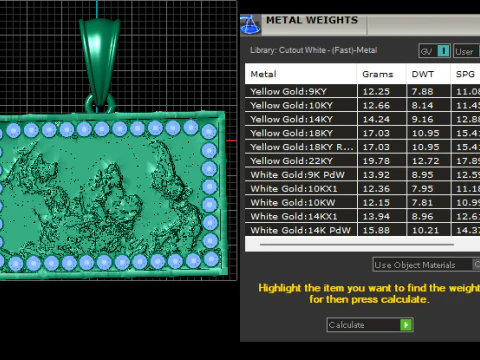Select the White Gold:10KX1 row

(x=362, y=189)
